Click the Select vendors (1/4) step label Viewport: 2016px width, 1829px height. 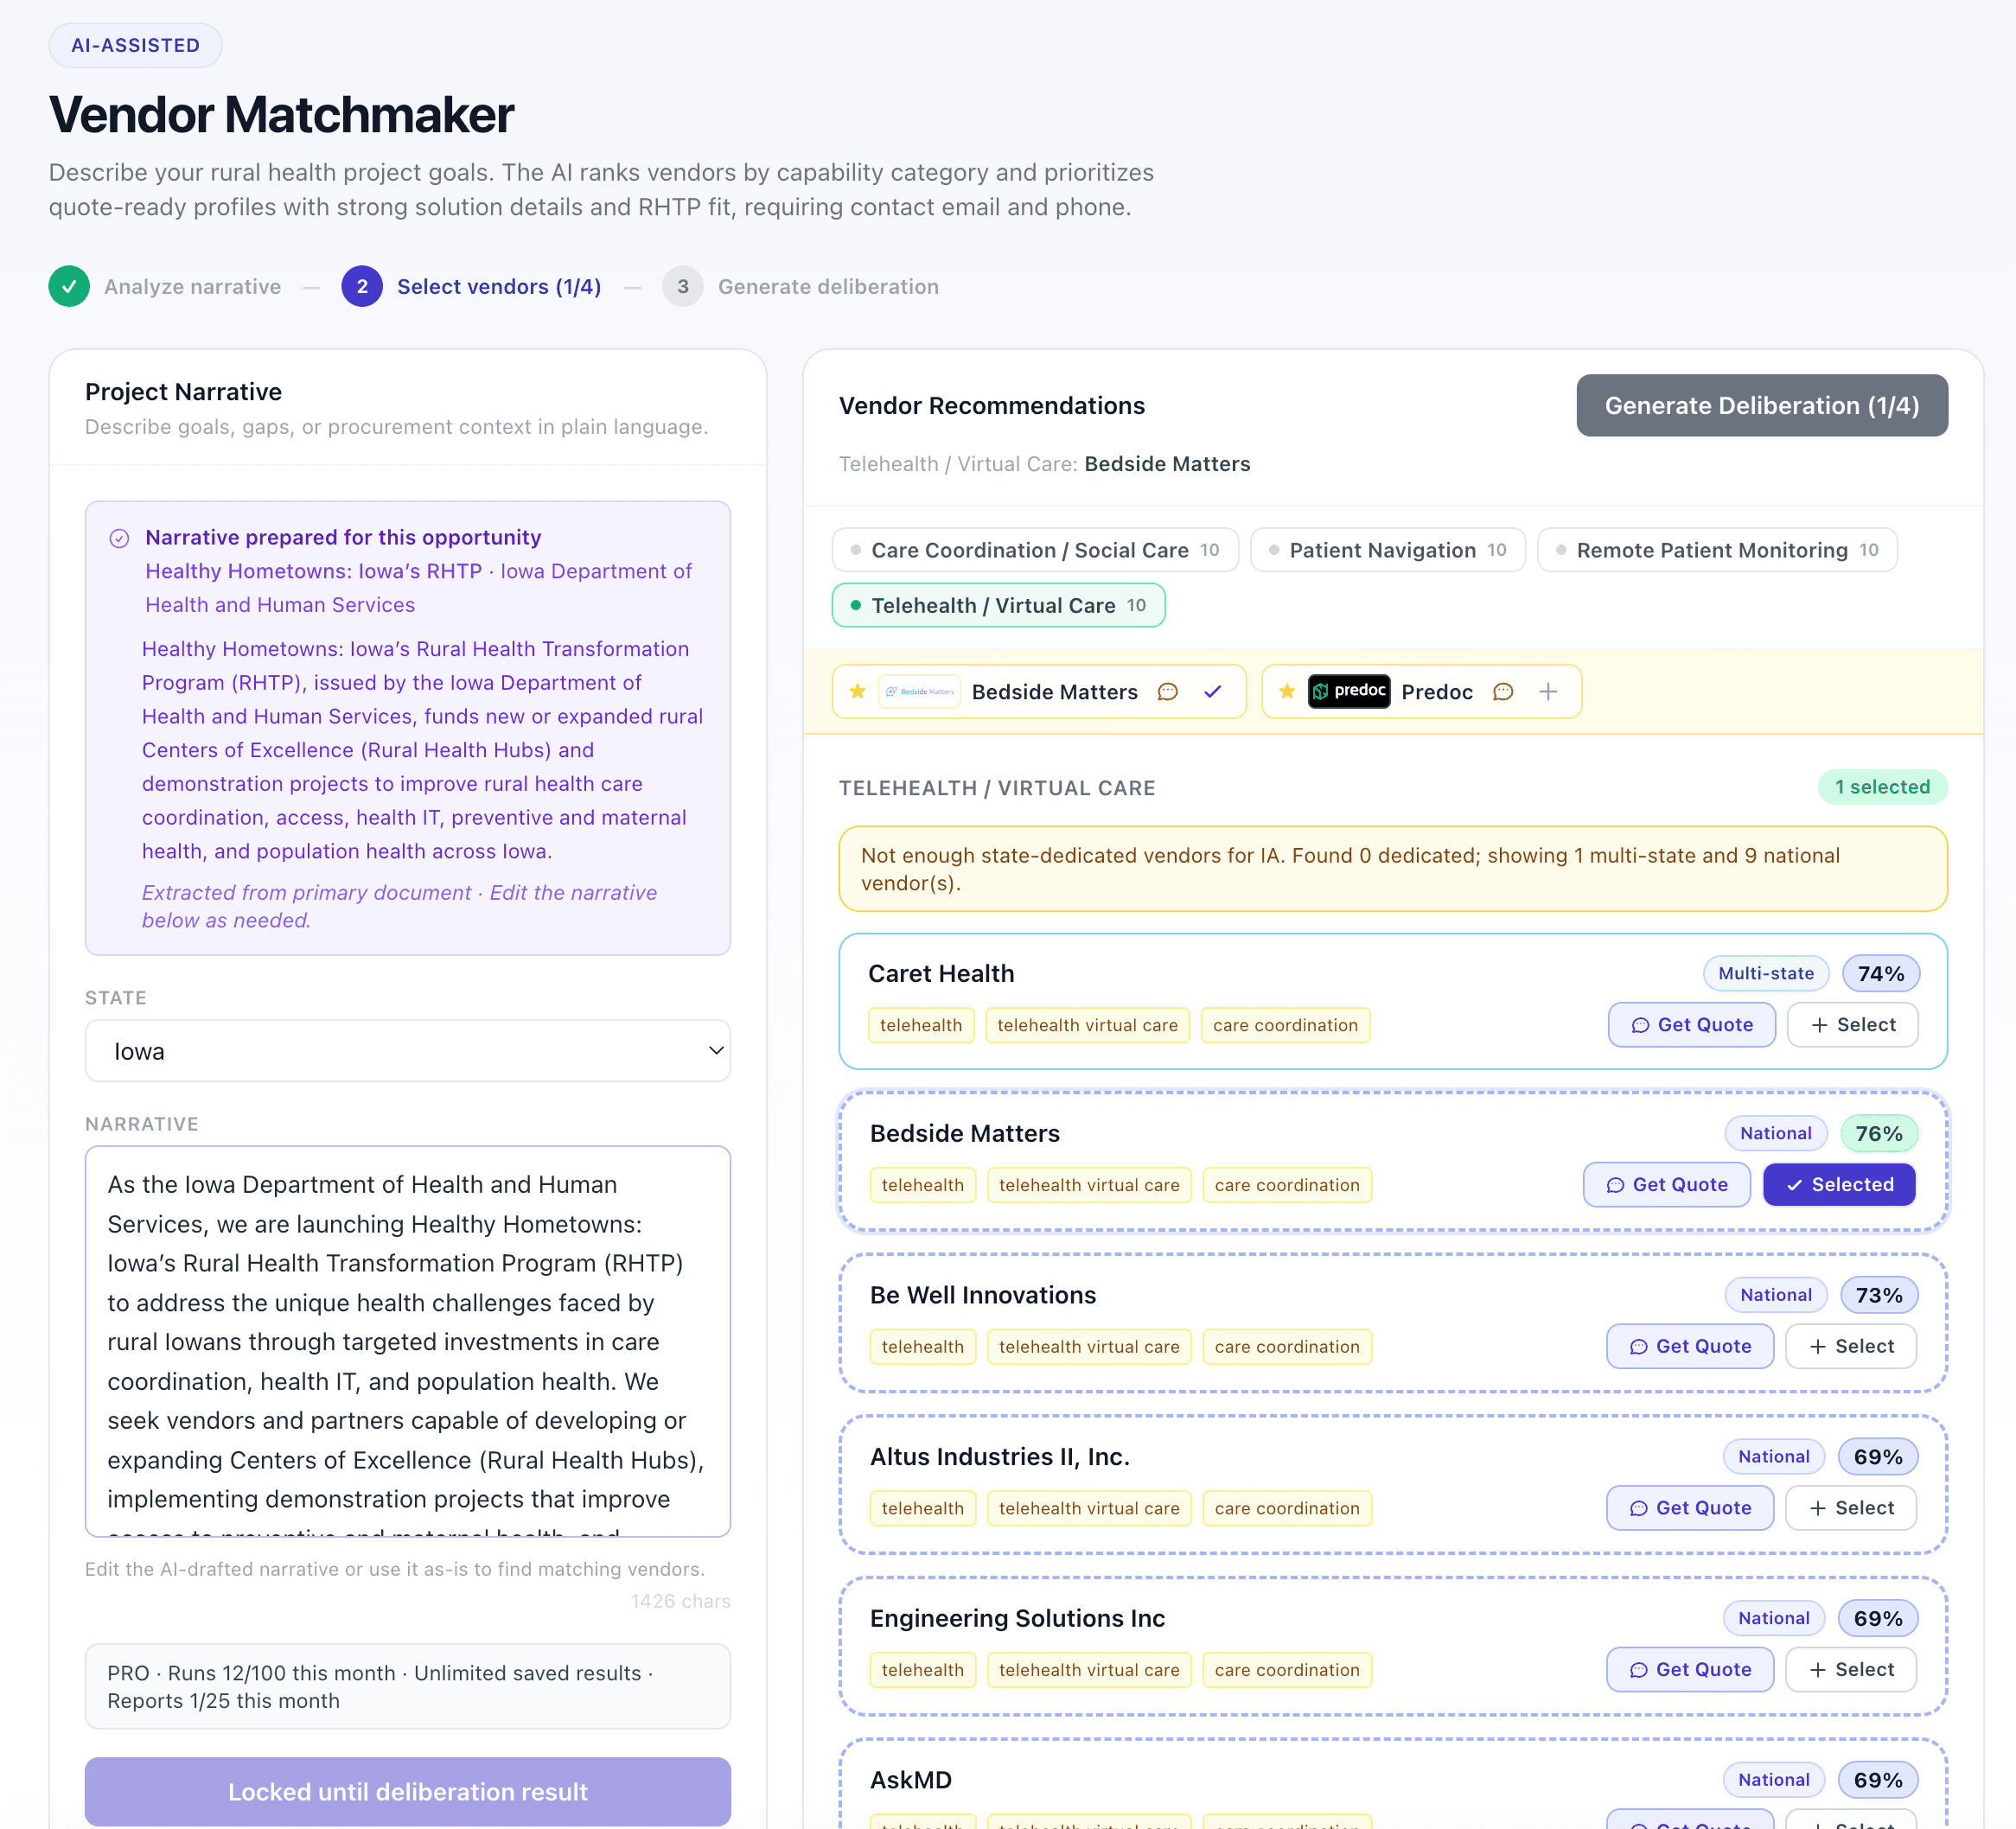(x=499, y=287)
